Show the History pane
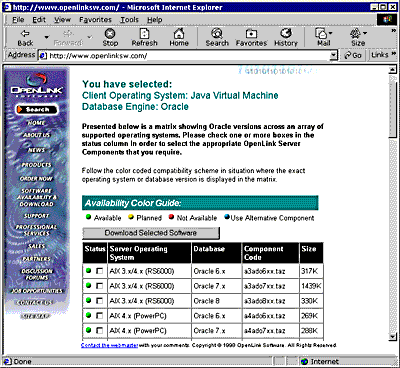 [x=286, y=37]
